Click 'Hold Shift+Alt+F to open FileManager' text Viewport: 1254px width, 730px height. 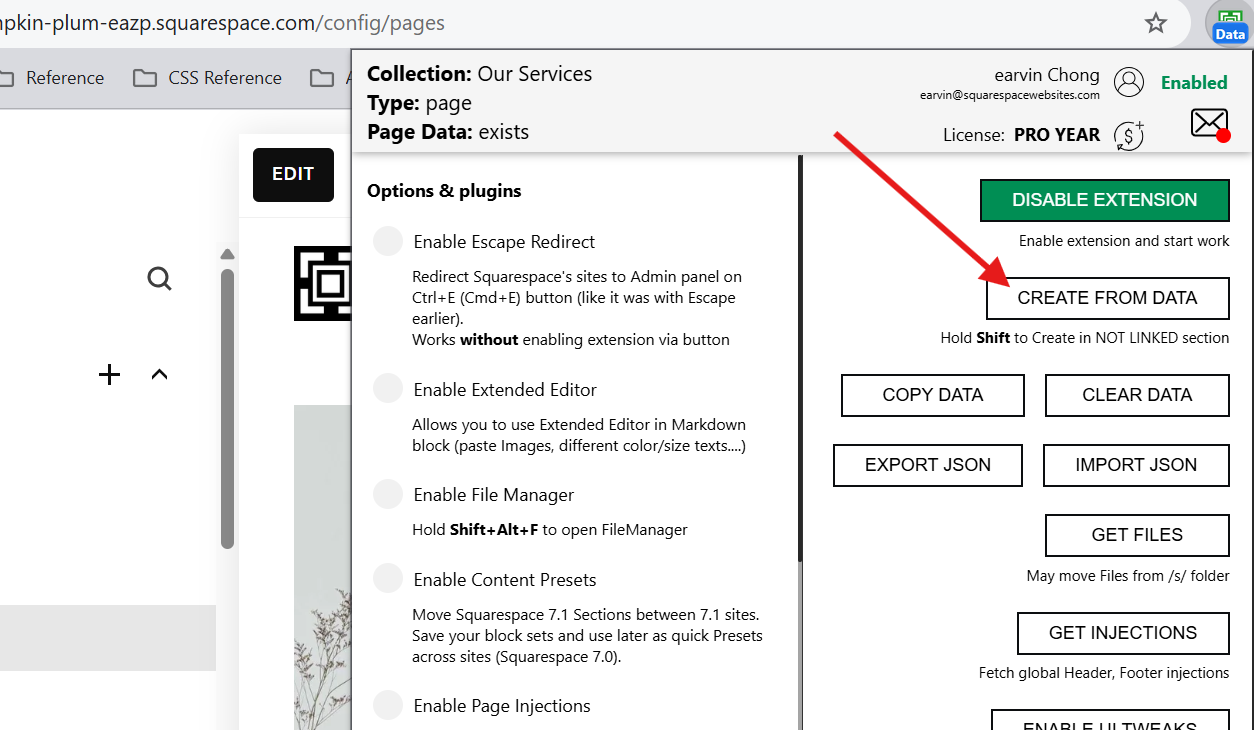550,530
